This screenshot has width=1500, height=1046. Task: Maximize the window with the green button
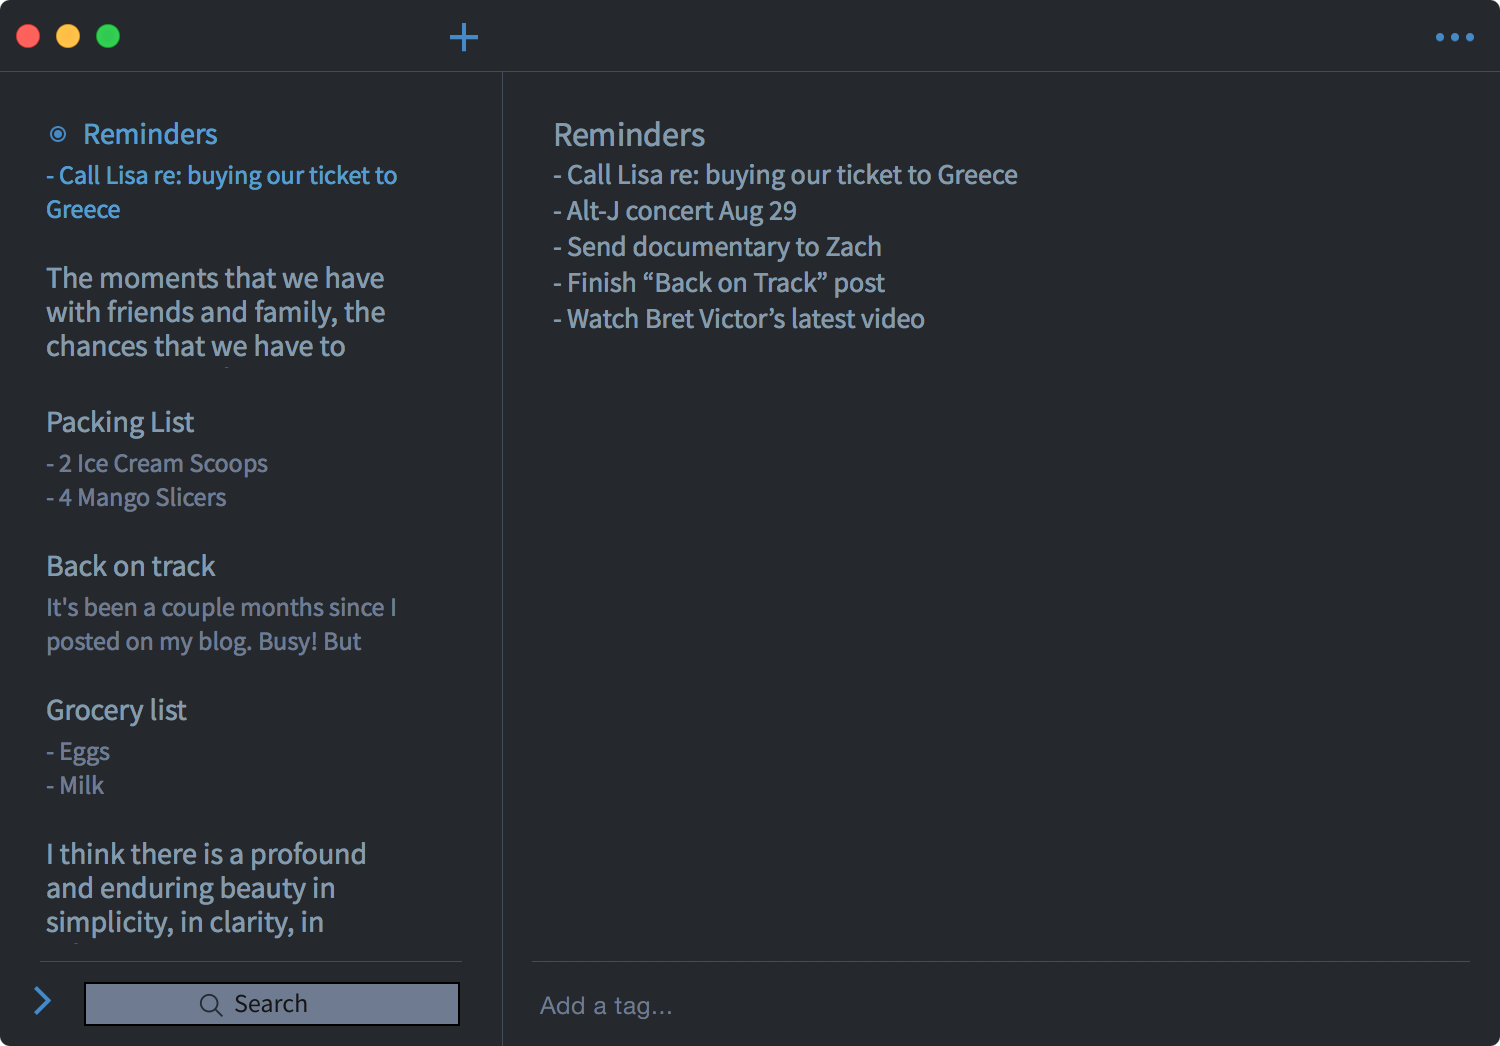(x=108, y=37)
